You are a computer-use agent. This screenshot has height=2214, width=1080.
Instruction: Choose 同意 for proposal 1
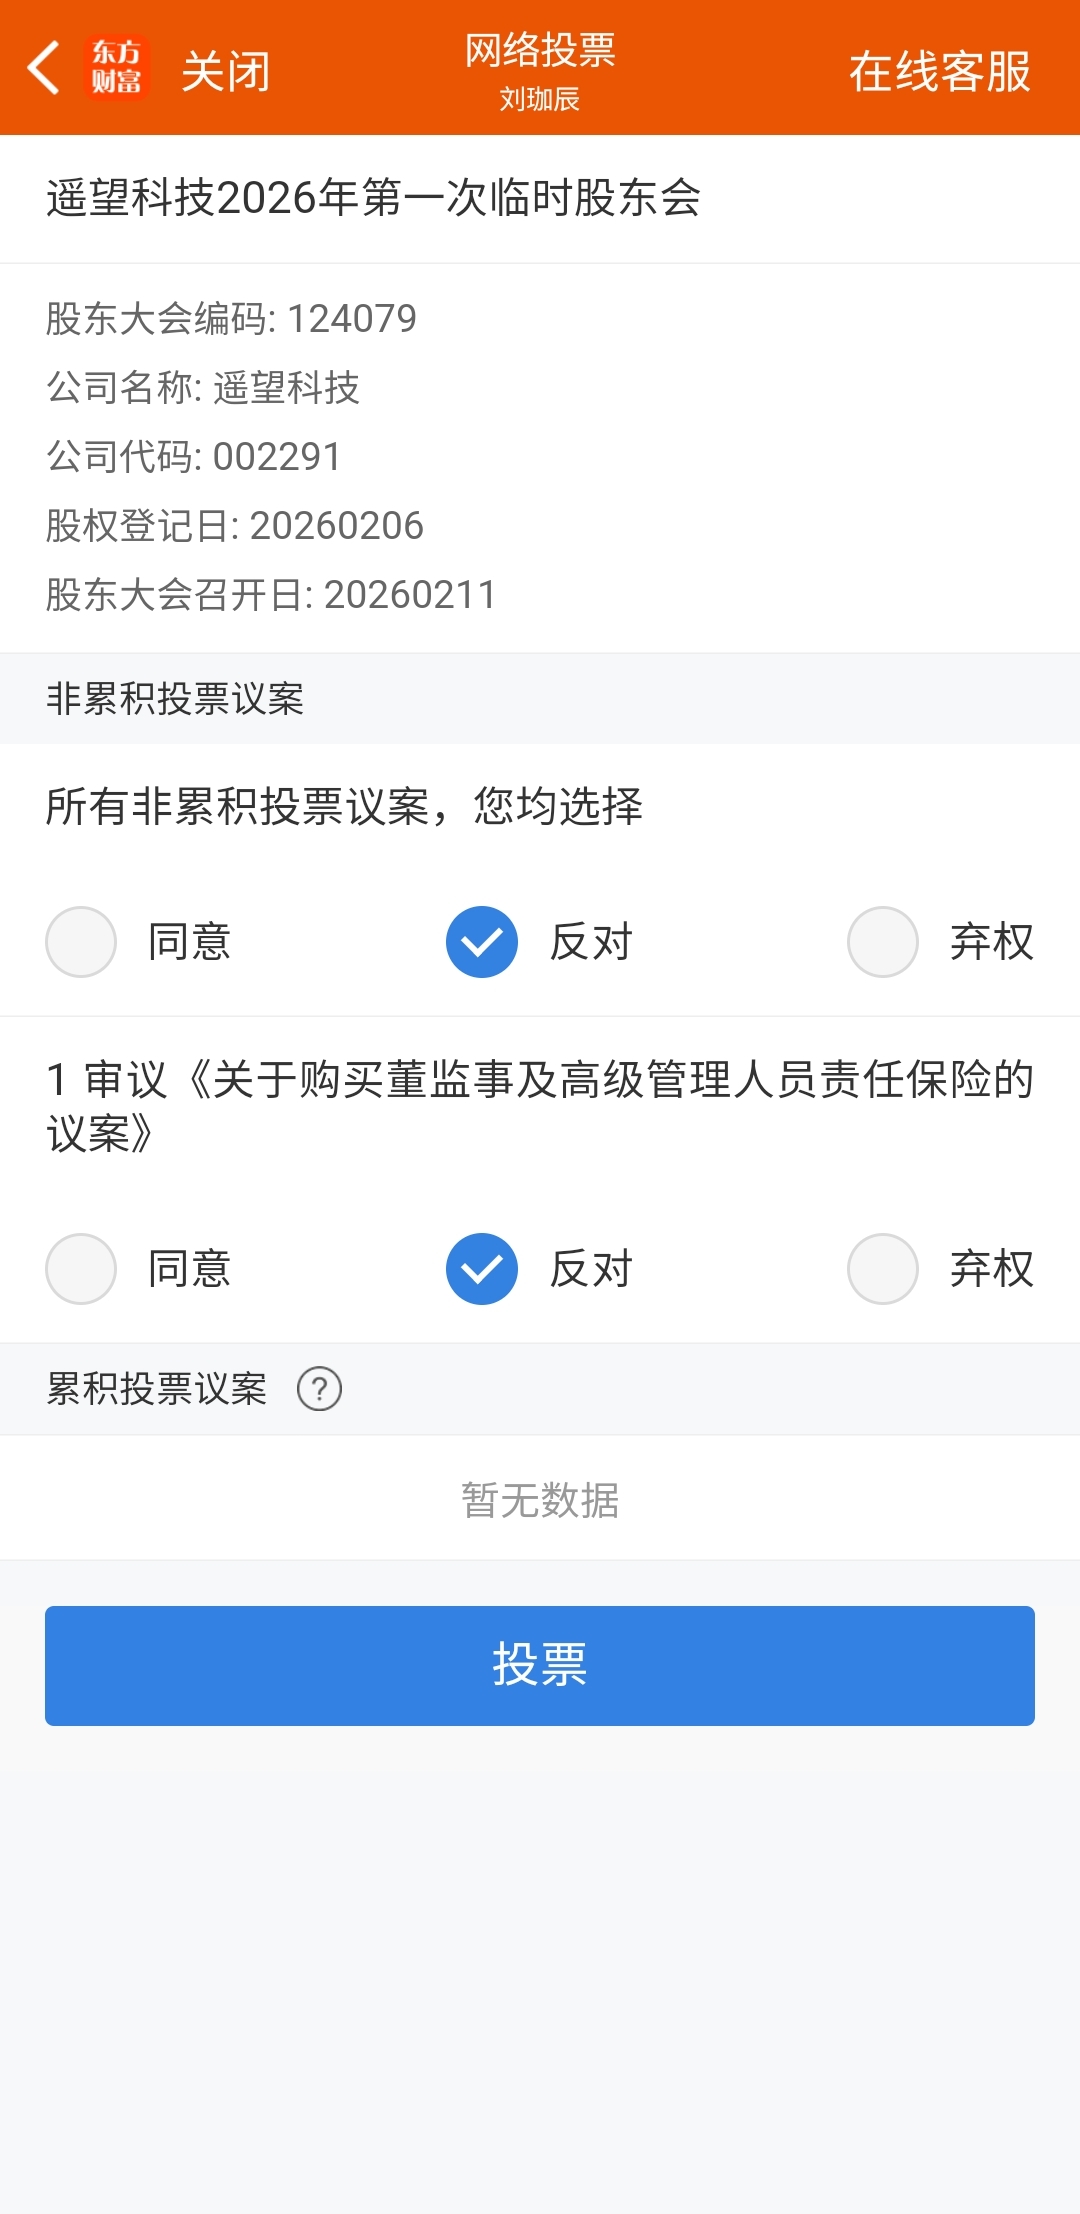click(x=82, y=1269)
